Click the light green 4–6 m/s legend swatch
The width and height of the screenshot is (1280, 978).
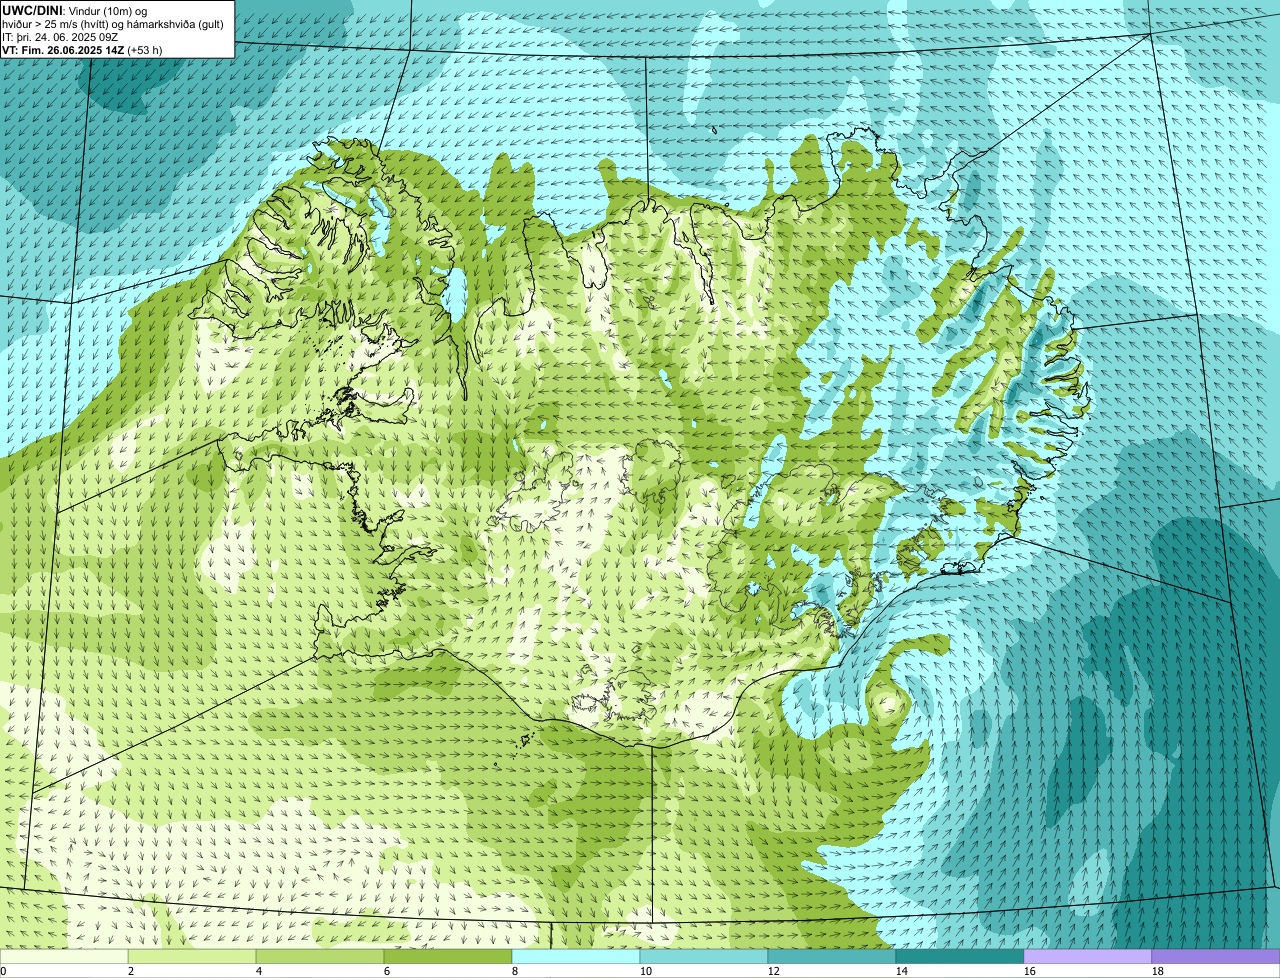(320, 957)
